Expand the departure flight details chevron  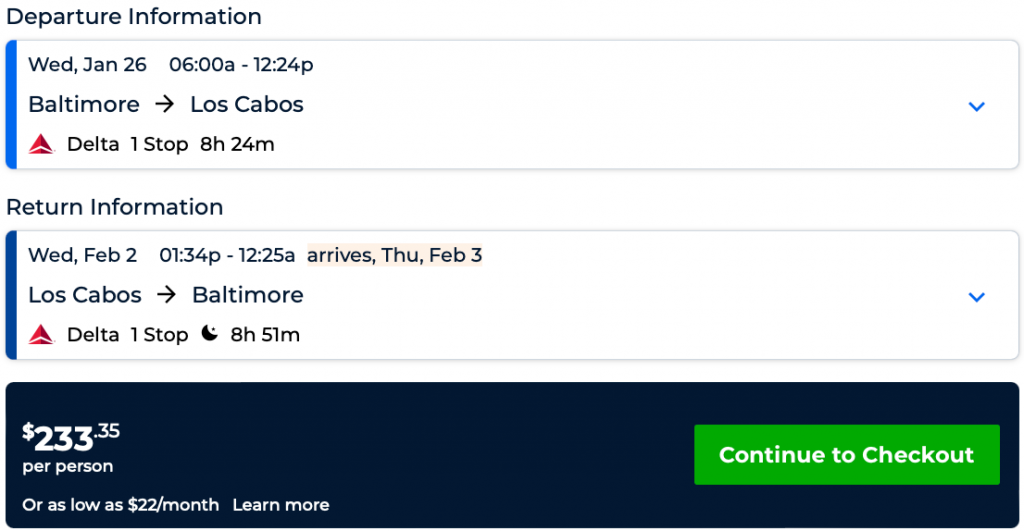[977, 106]
